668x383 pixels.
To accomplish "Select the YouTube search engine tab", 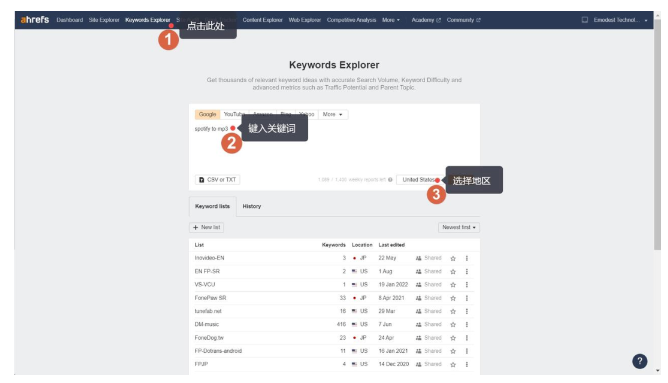I will tap(233, 114).
